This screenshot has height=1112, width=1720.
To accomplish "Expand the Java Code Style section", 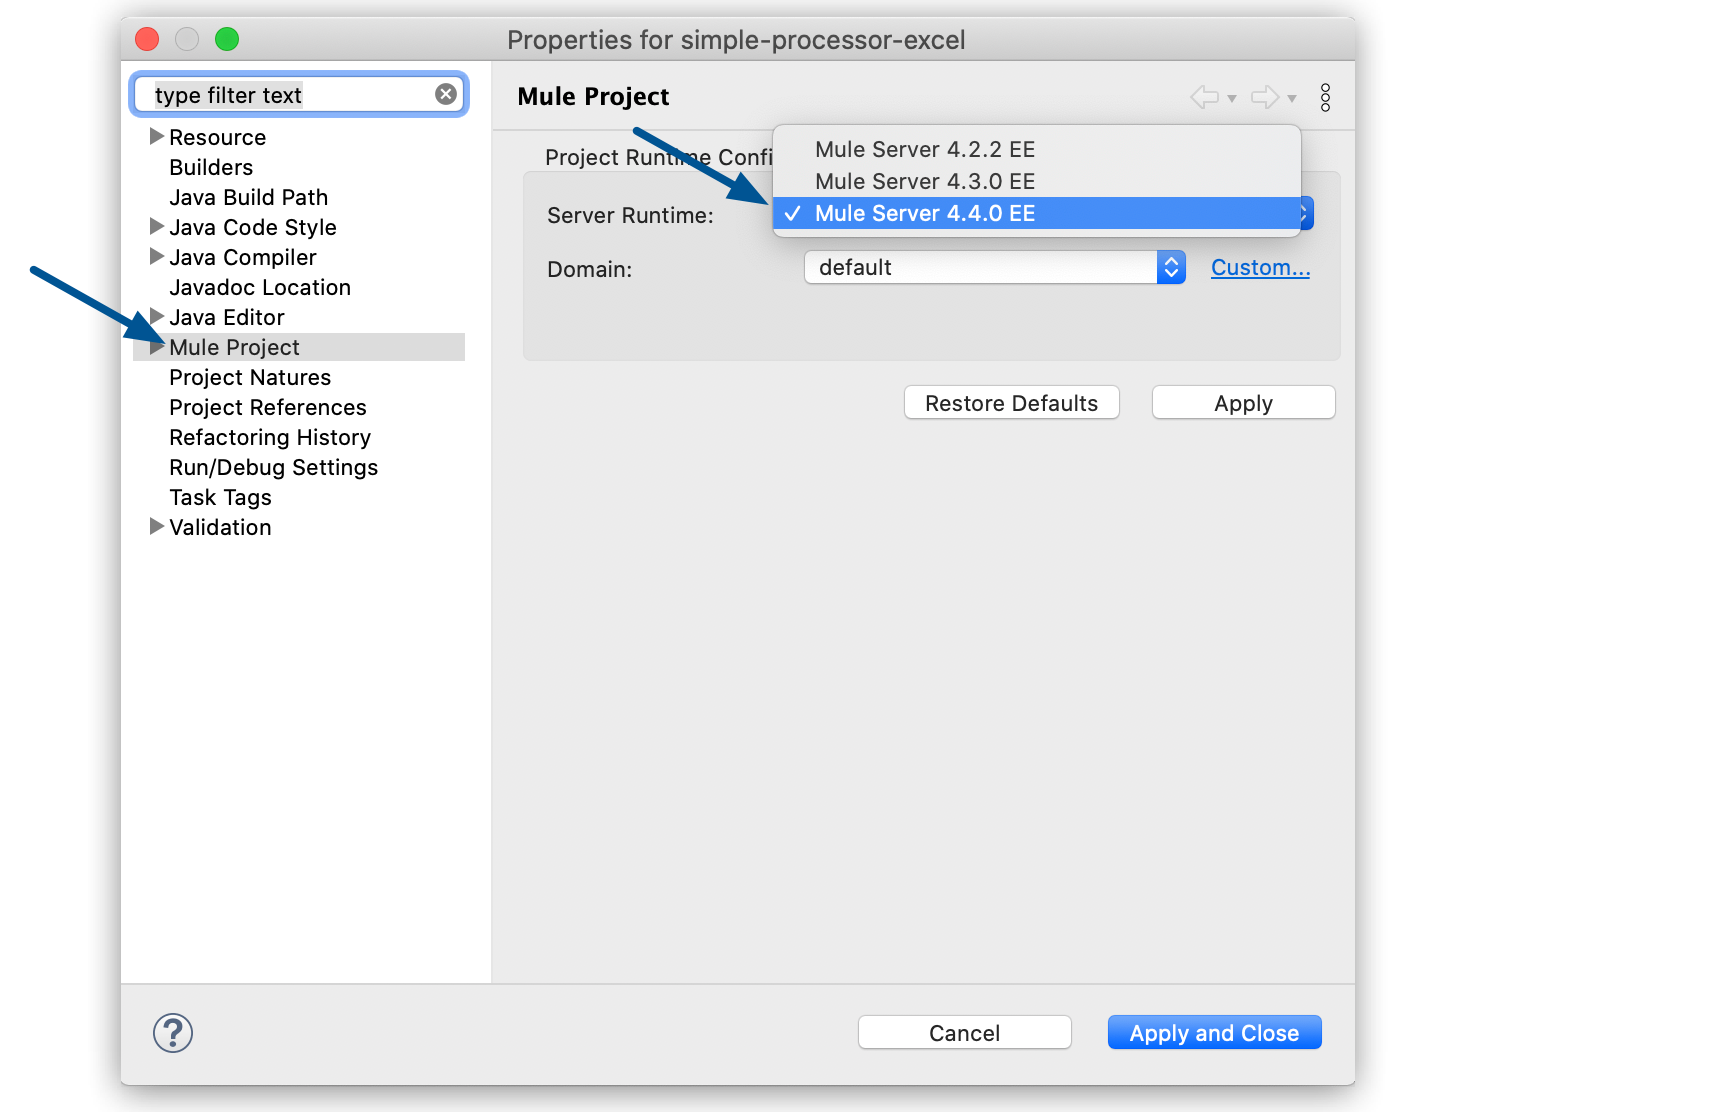I will (156, 226).
